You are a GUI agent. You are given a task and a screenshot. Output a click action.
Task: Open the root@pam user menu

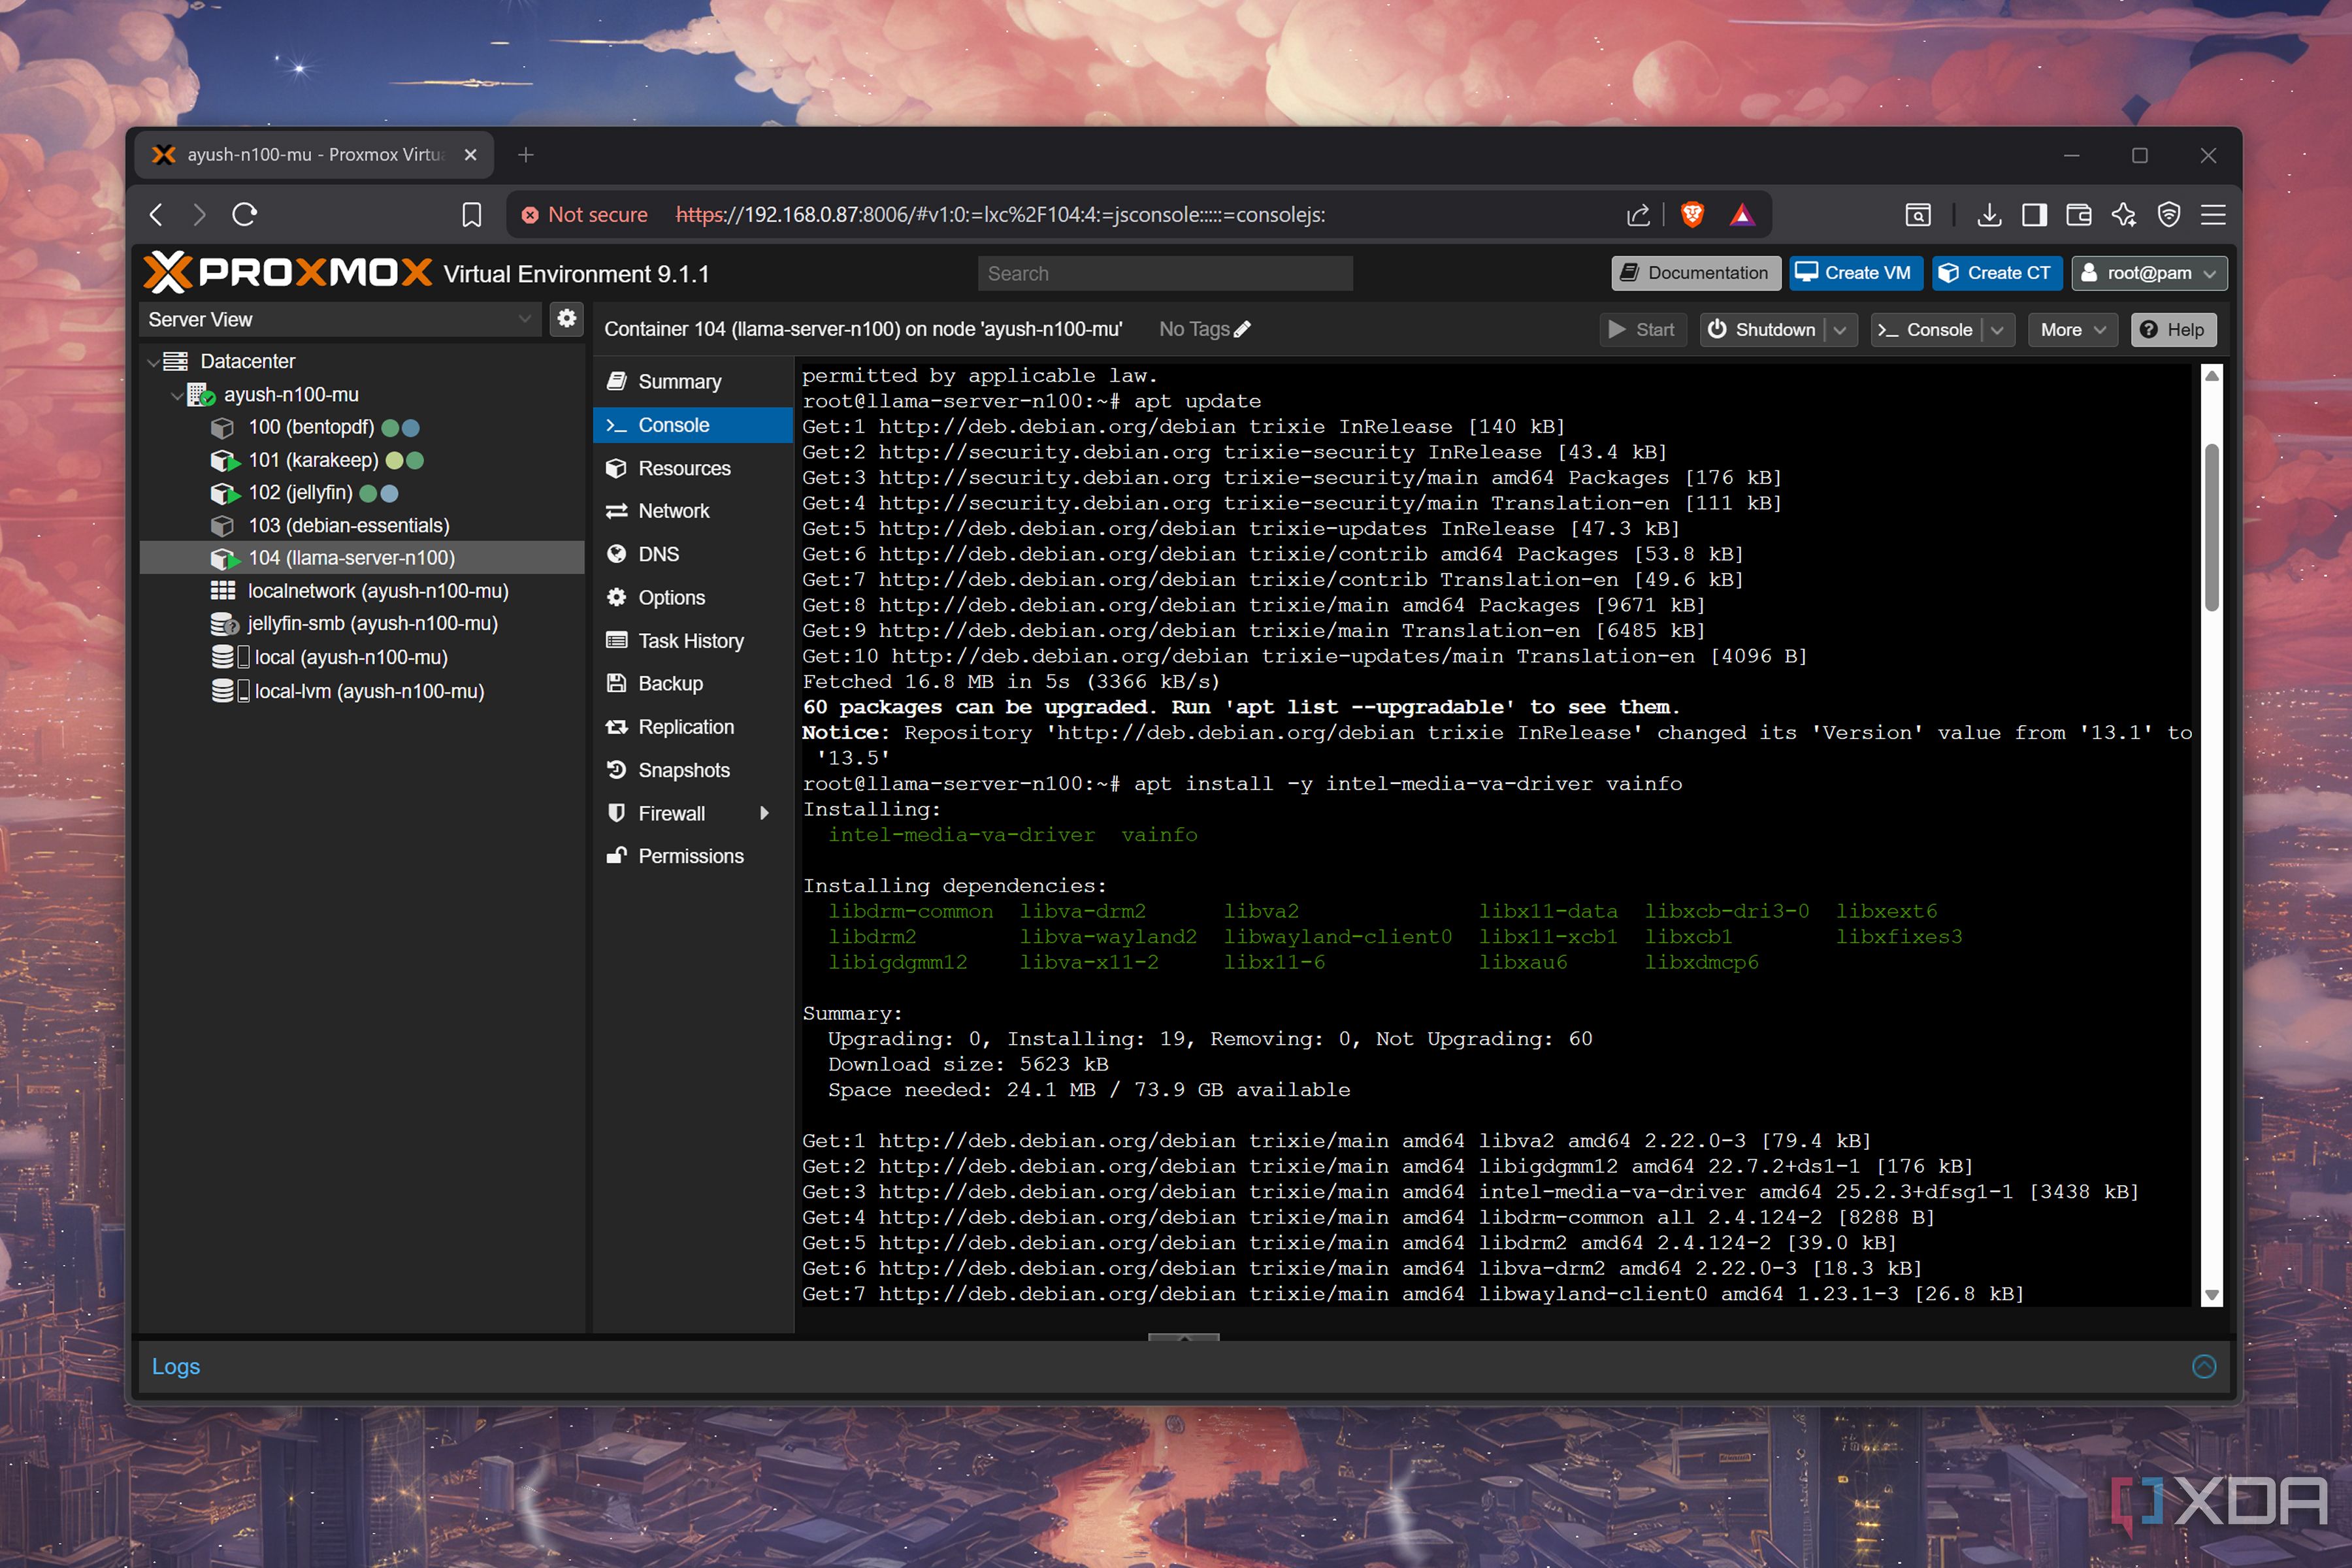[2149, 273]
